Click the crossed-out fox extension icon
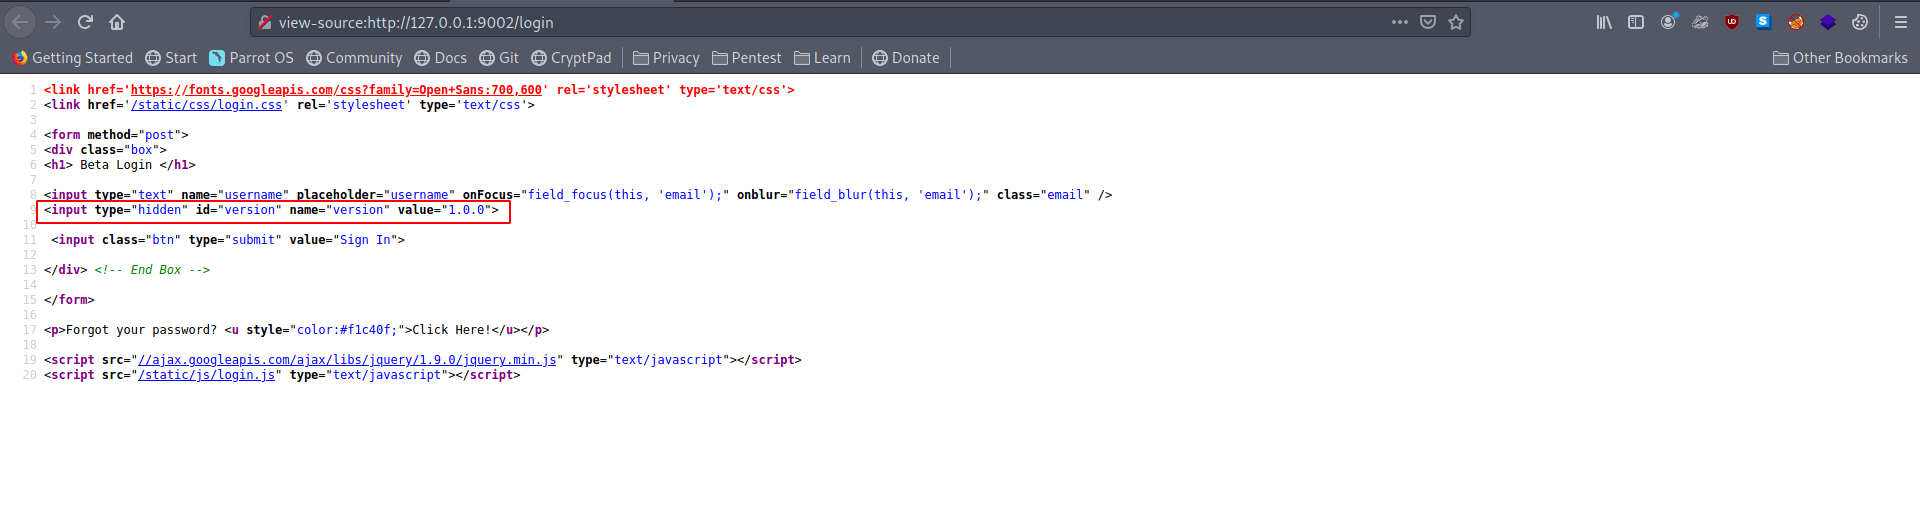1920x526 pixels. (1796, 22)
